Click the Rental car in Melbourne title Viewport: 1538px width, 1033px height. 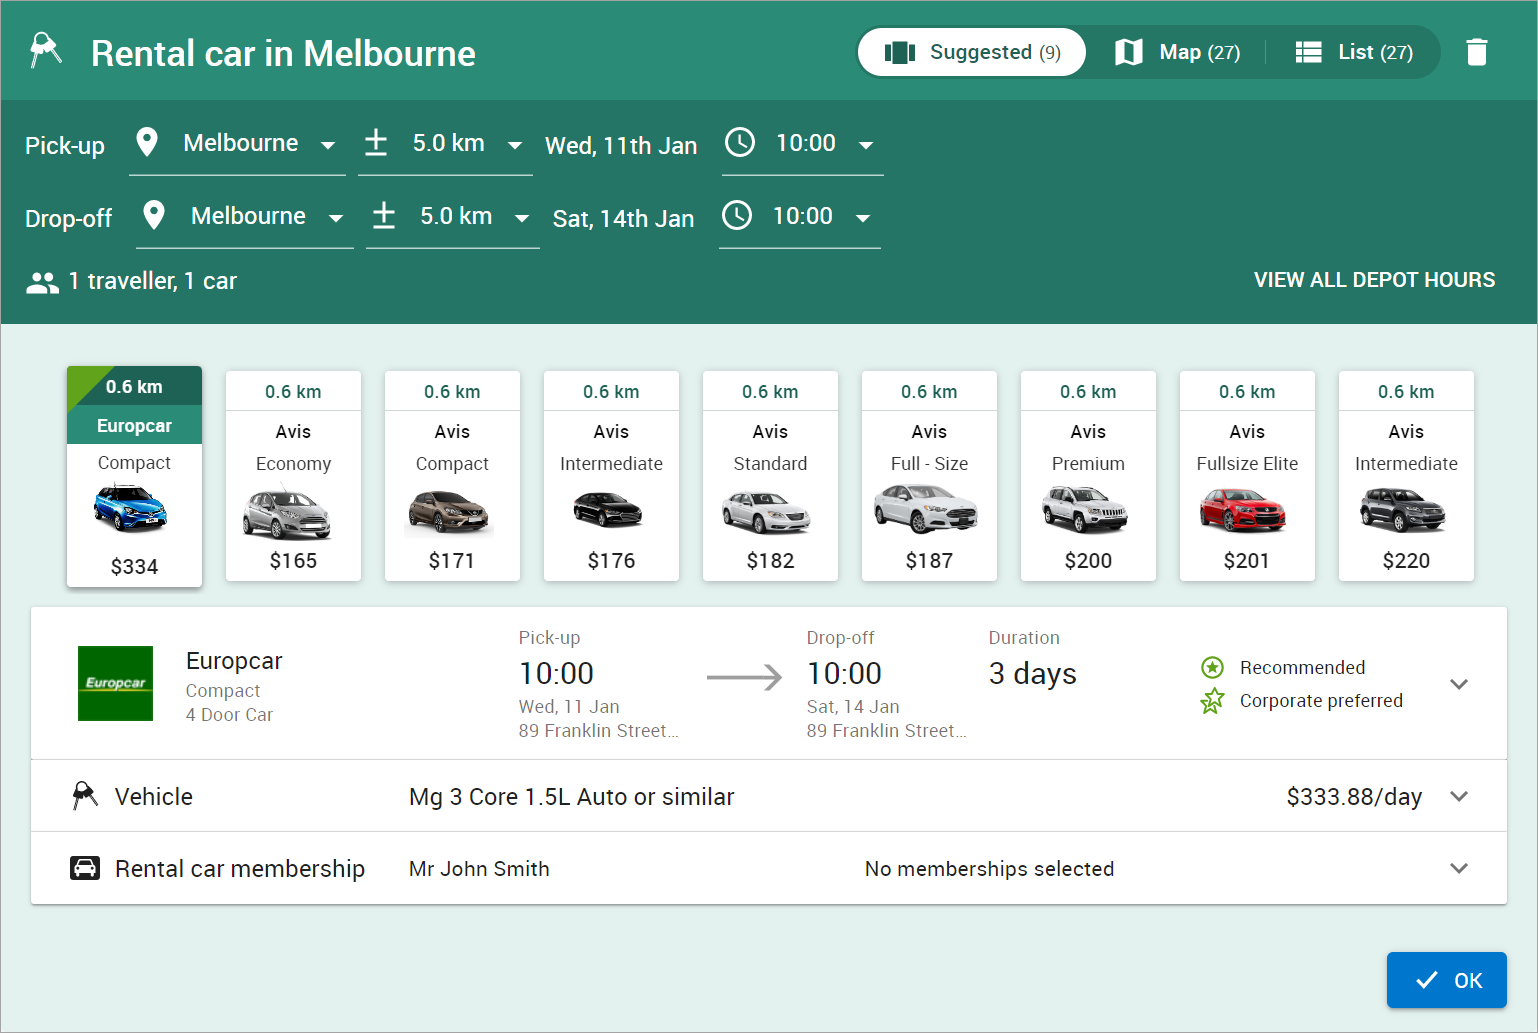click(x=283, y=53)
